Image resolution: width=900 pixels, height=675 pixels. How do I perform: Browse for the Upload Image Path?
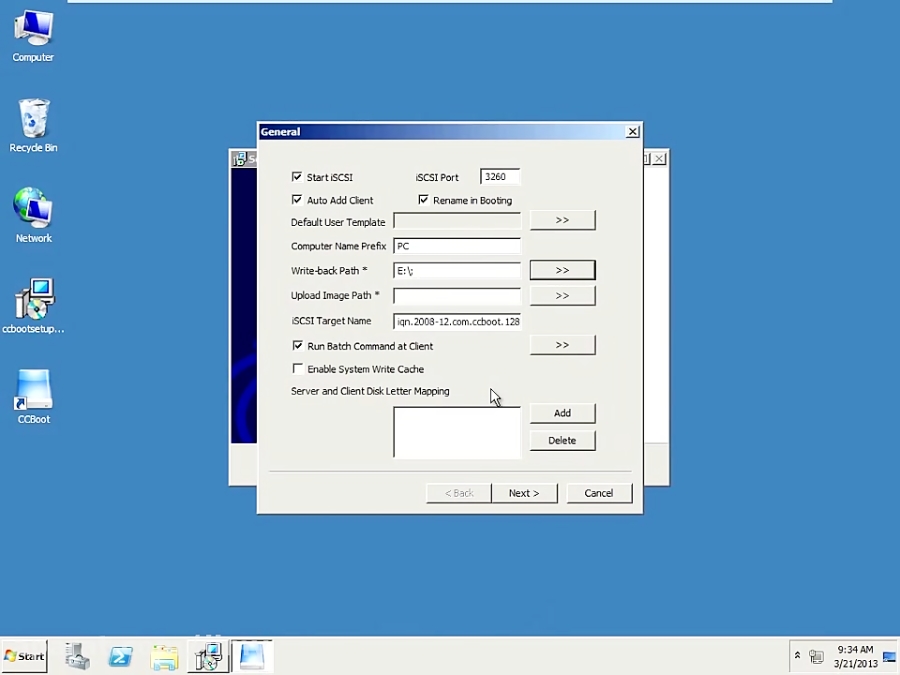click(x=562, y=295)
